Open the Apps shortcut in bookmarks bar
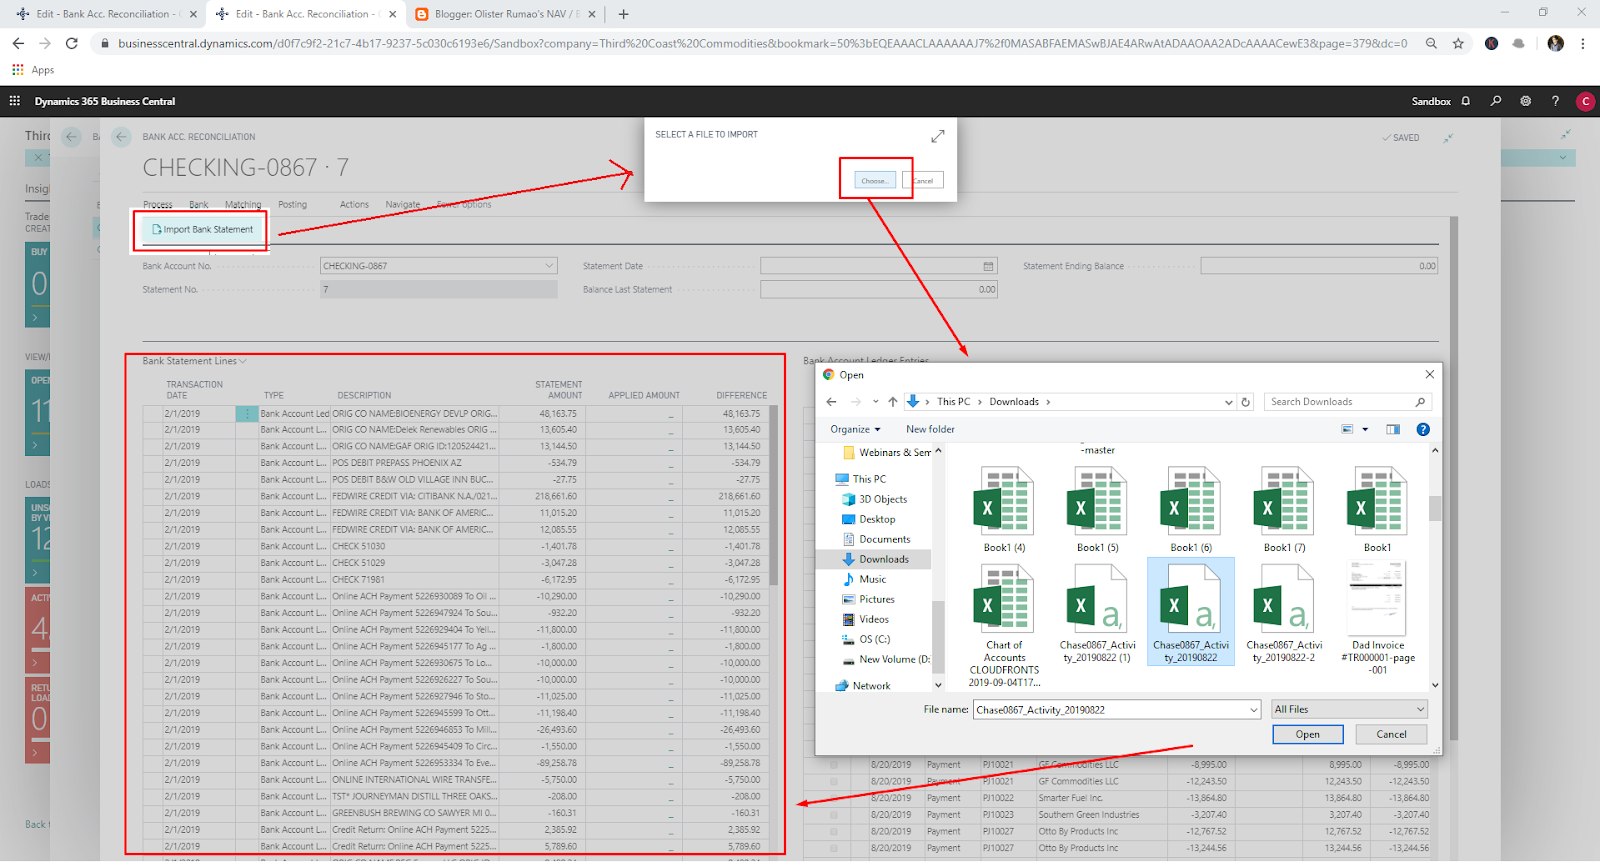Image resolution: width=1600 pixels, height=867 pixels. pyautogui.click(x=33, y=70)
